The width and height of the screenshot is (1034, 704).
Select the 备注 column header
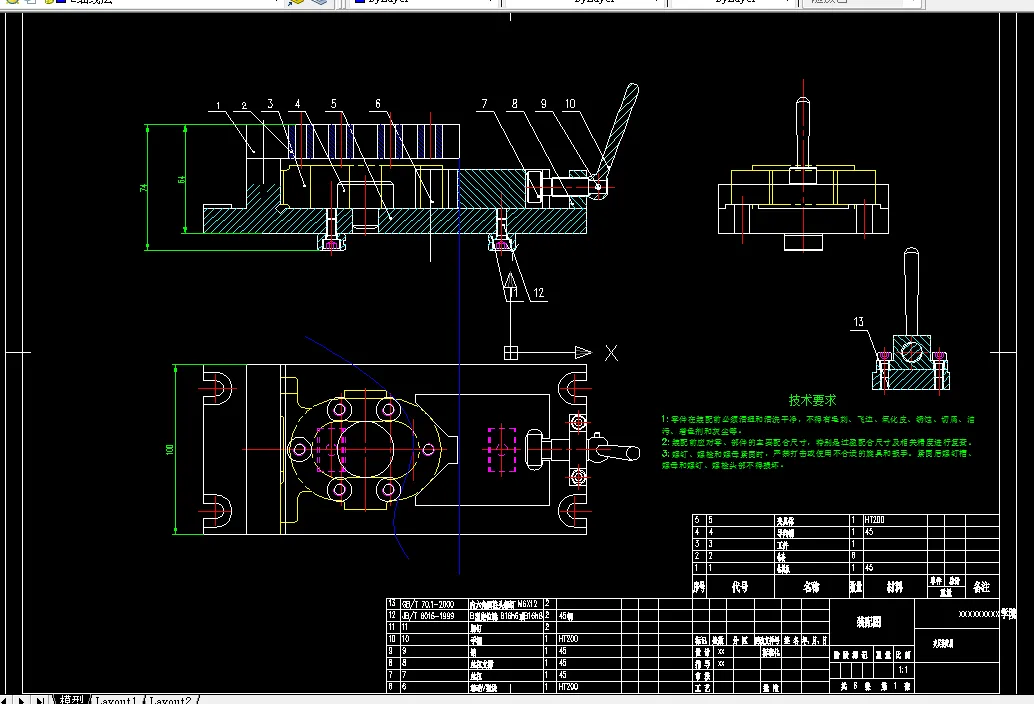tap(982, 586)
